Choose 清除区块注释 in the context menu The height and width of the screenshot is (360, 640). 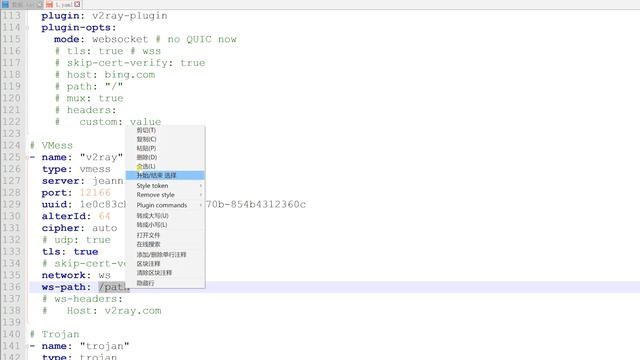click(165, 272)
